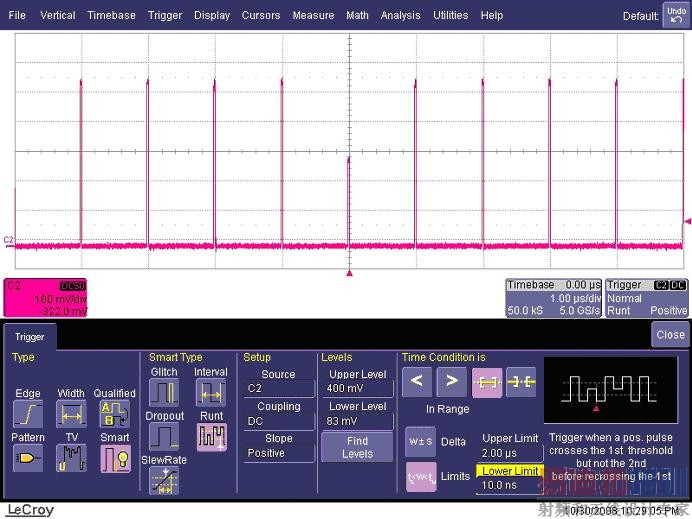692x519 pixels.
Task: Select the less-than time condition
Action: (416, 380)
